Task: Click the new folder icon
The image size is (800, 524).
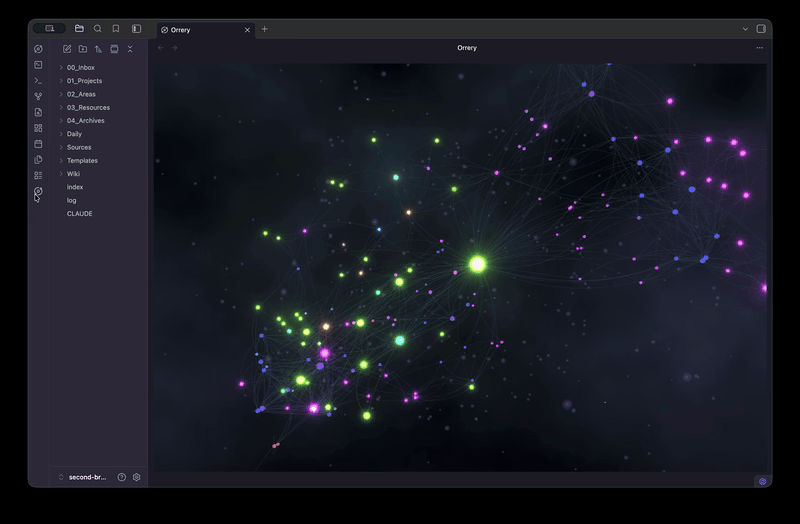Action: tap(83, 49)
